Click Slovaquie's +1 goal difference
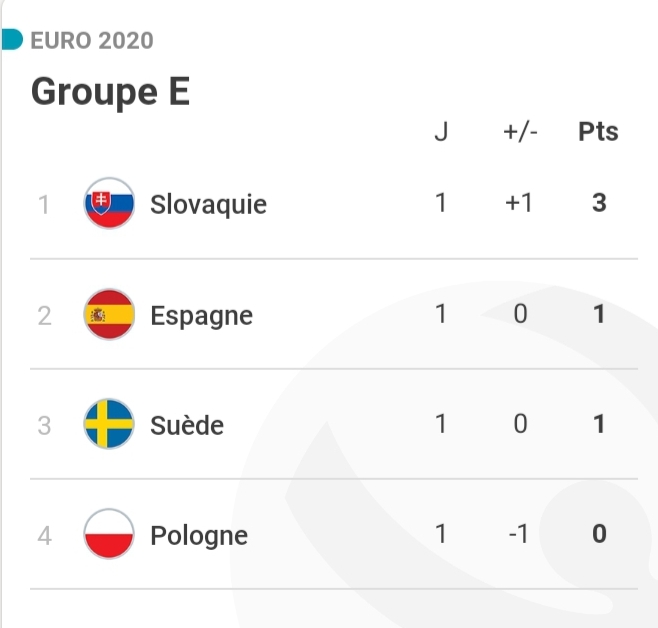The width and height of the screenshot is (658, 628). 519,203
